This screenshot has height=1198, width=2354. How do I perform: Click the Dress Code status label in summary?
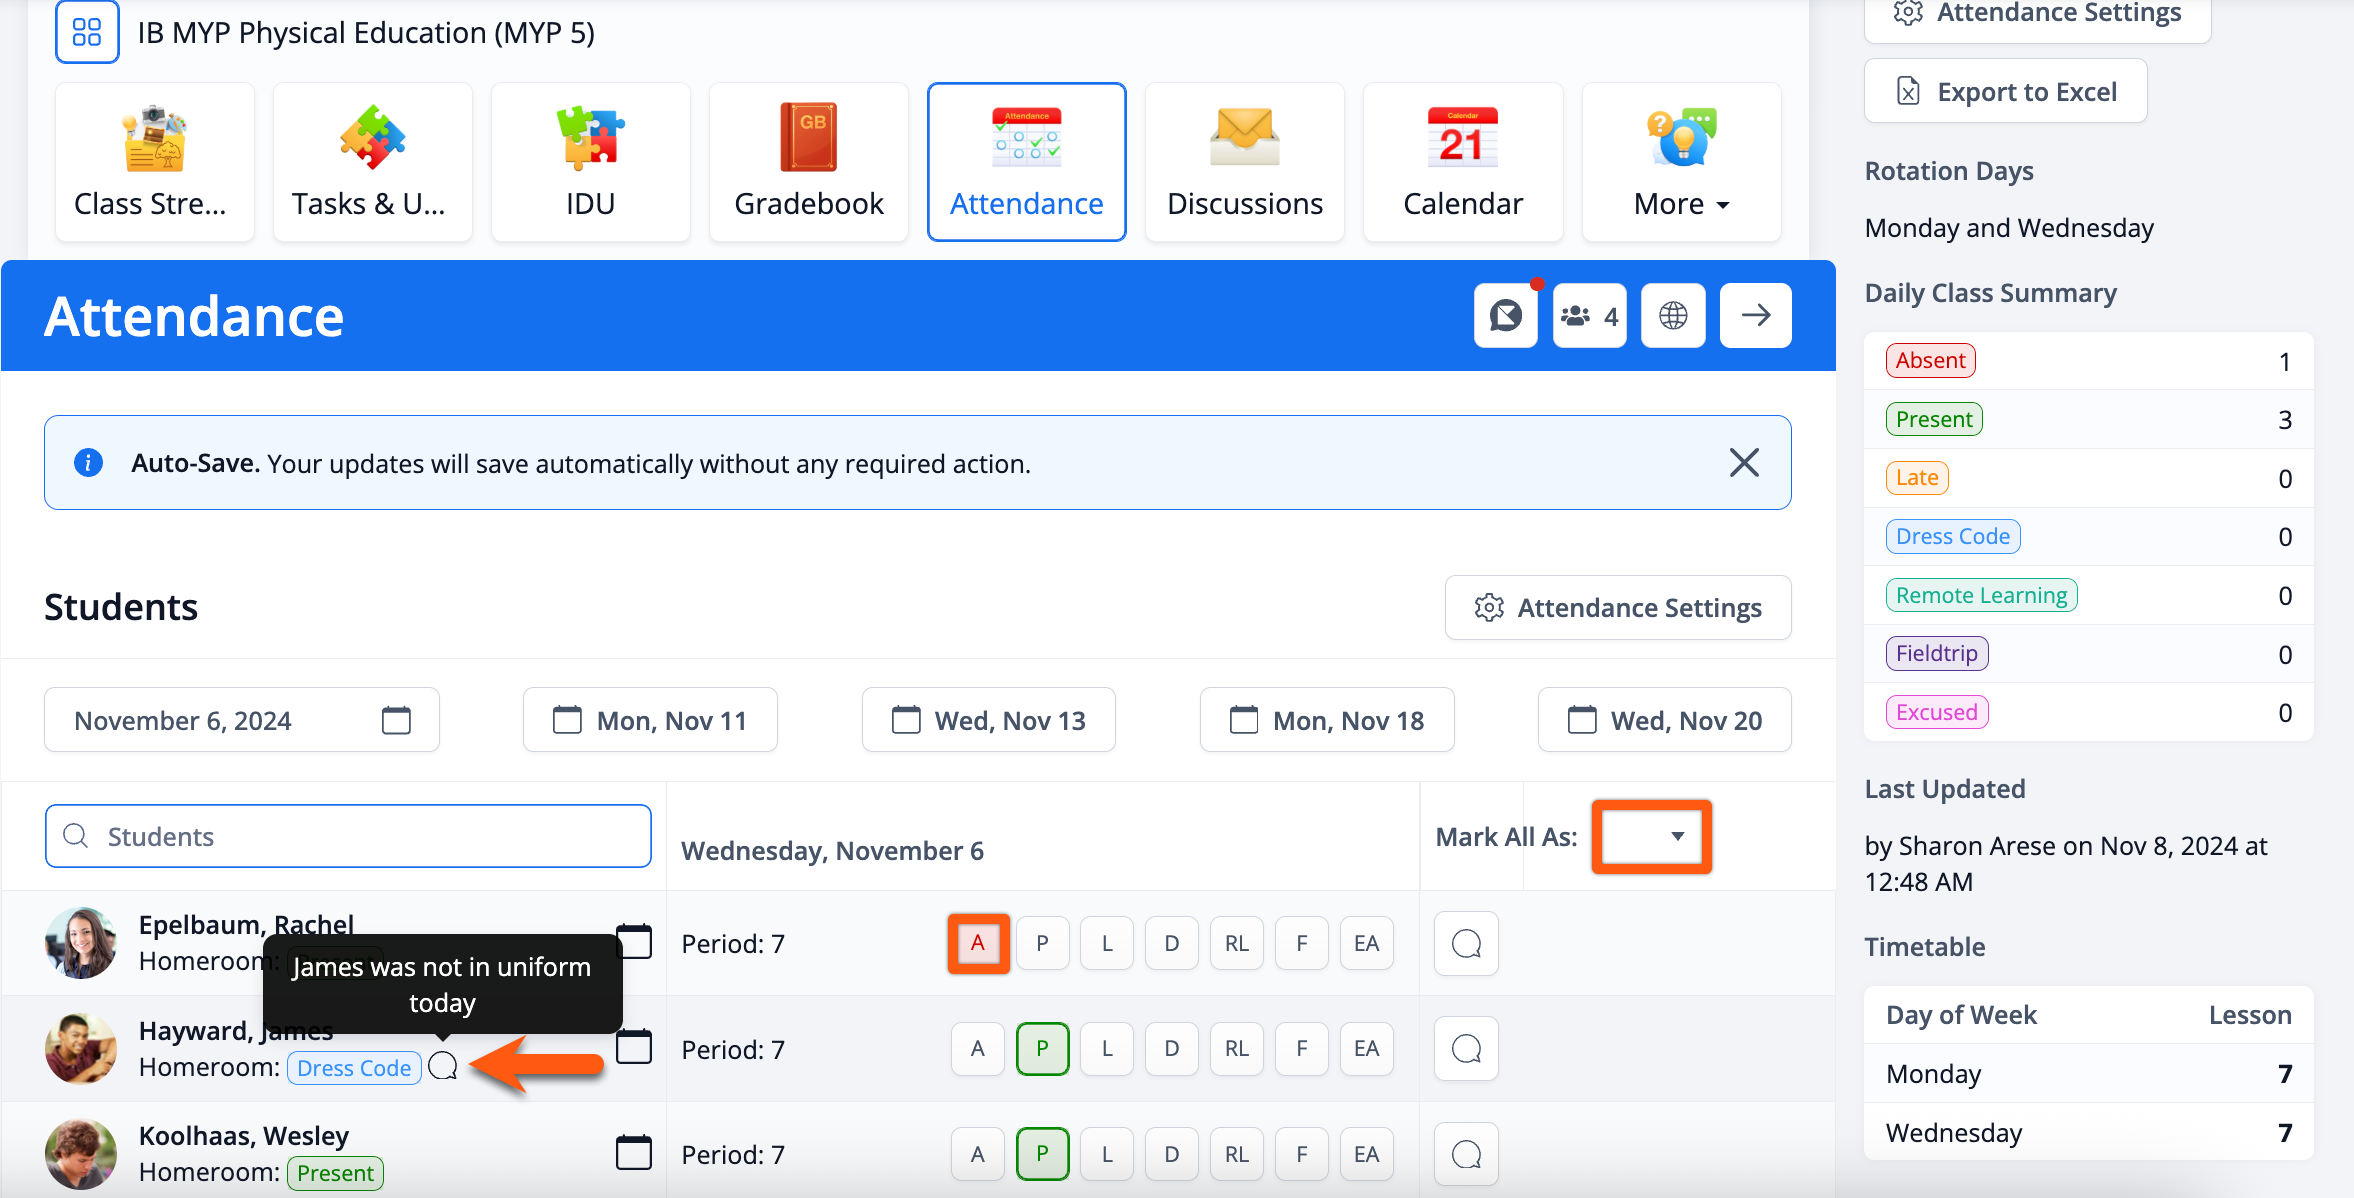tap(1952, 536)
